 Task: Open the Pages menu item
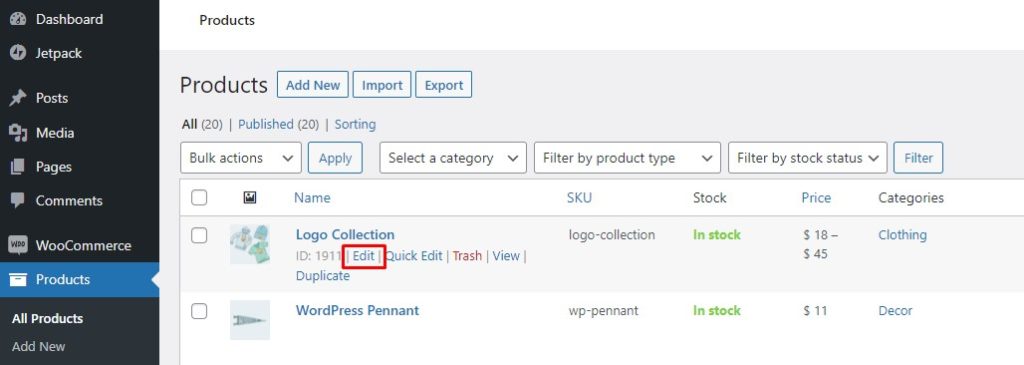54,167
